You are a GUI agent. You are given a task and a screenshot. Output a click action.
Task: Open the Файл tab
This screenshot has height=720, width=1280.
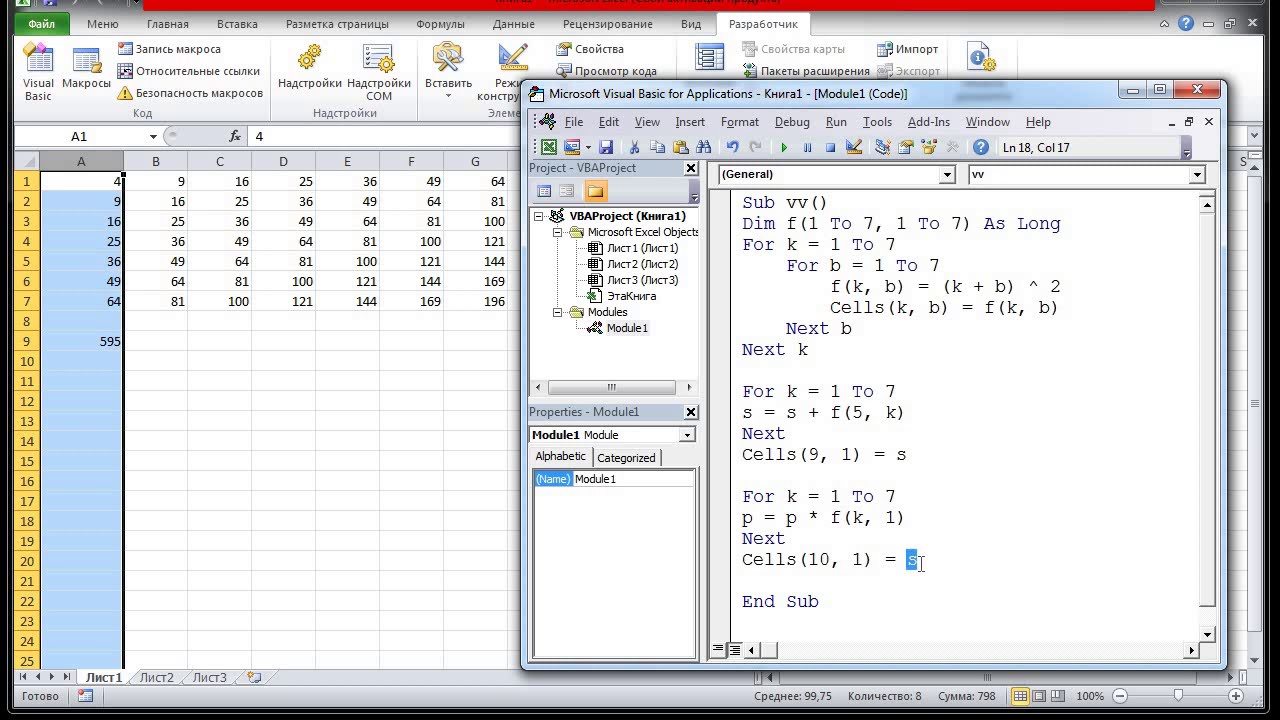click(x=41, y=24)
